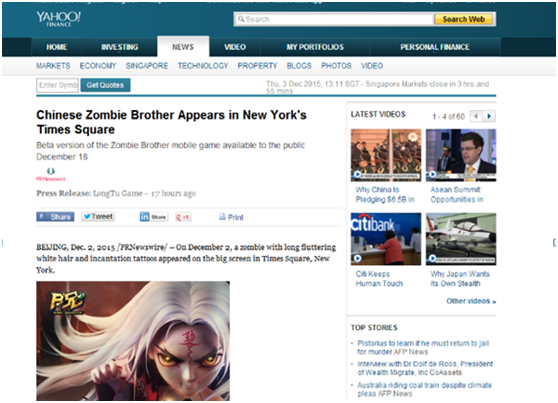This screenshot has height=403, width=558.
Task: Click the Yahoo Finance logo
Action: 59,19
